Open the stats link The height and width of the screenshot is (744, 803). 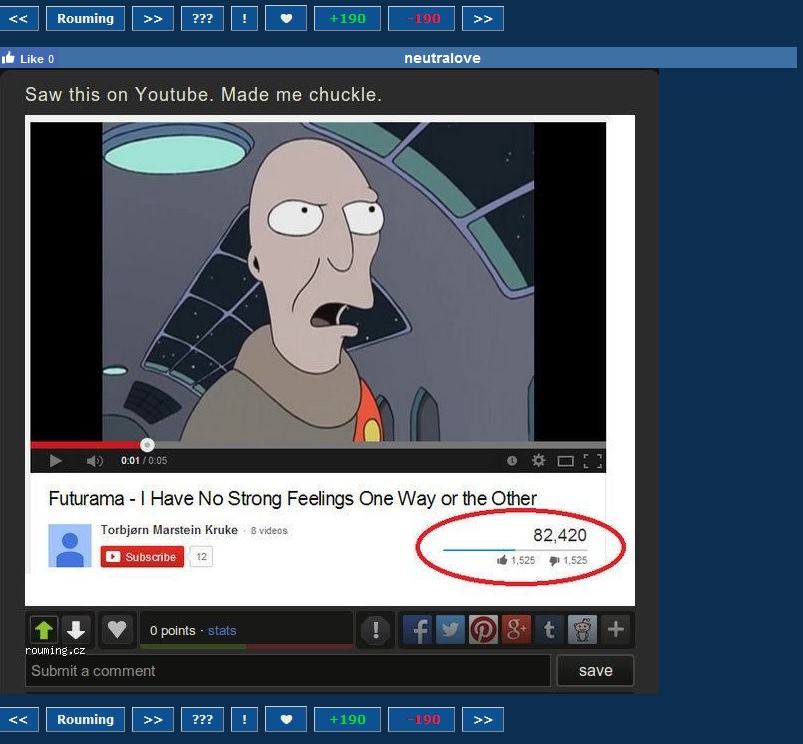(x=222, y=630)
